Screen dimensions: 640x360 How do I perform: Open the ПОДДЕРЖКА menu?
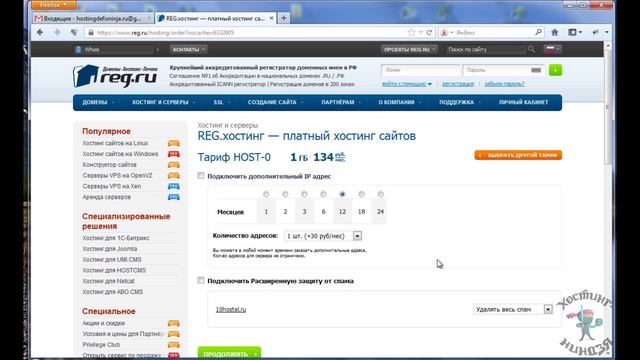tap(460, 102)
